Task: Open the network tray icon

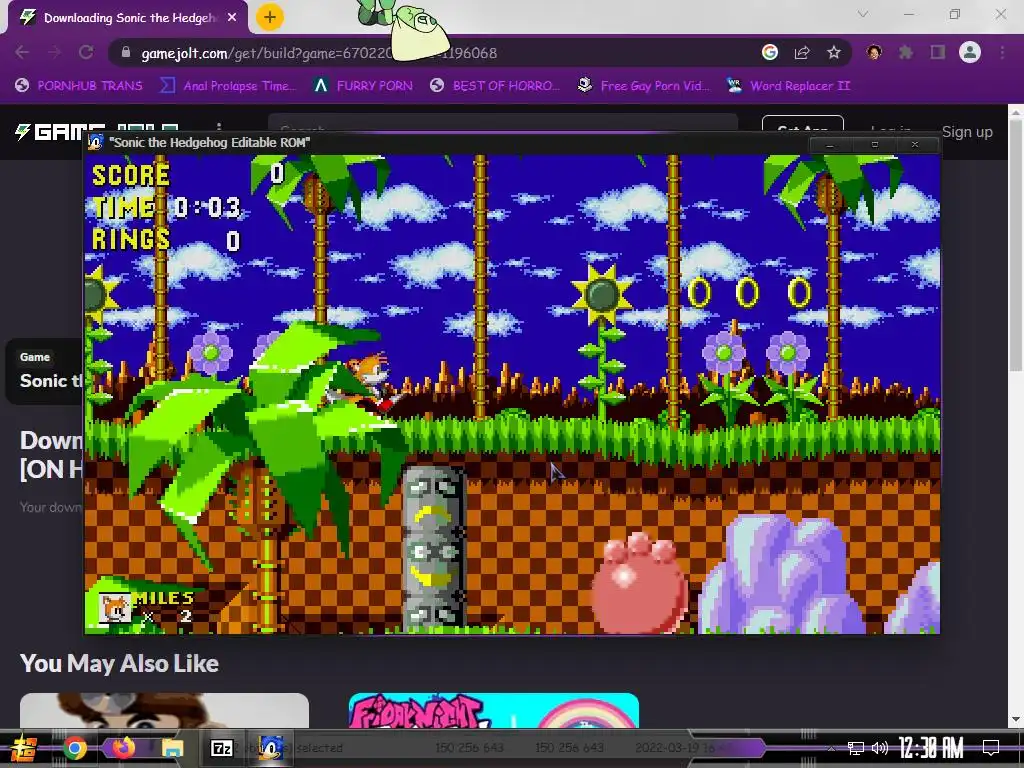Action: (856, 748)
